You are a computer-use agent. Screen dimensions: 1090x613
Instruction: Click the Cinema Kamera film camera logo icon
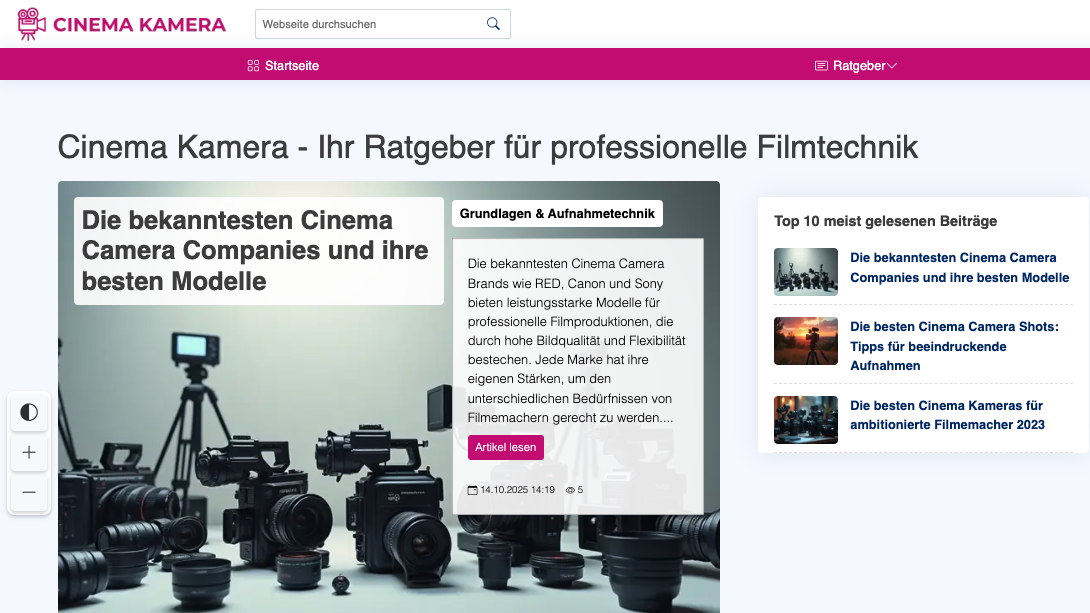[x=31, y=22]
